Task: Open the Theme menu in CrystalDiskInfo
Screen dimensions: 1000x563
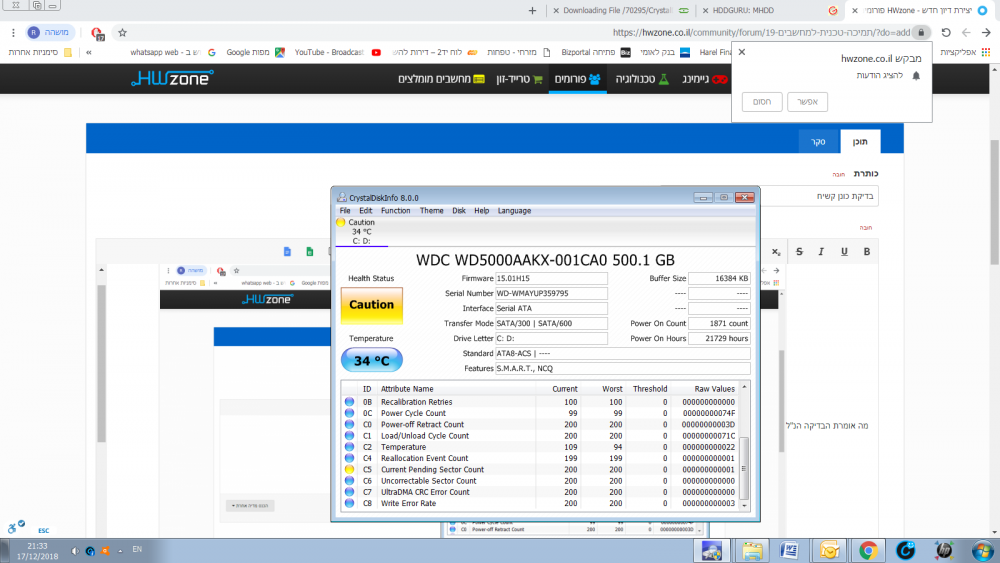Action: (432, 210)
